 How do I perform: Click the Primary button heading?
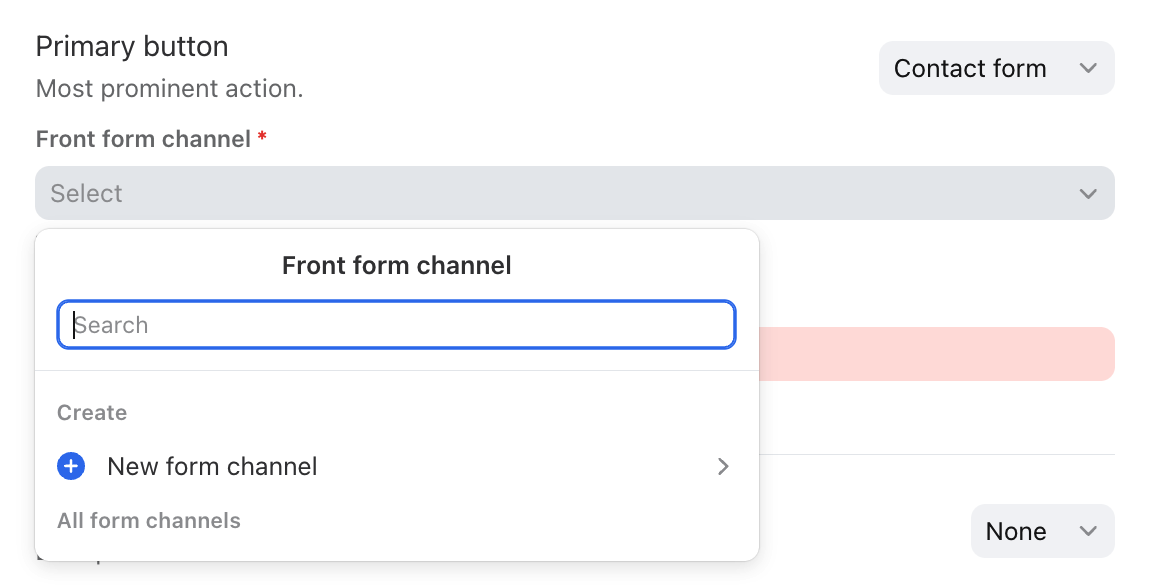(132, 46)
